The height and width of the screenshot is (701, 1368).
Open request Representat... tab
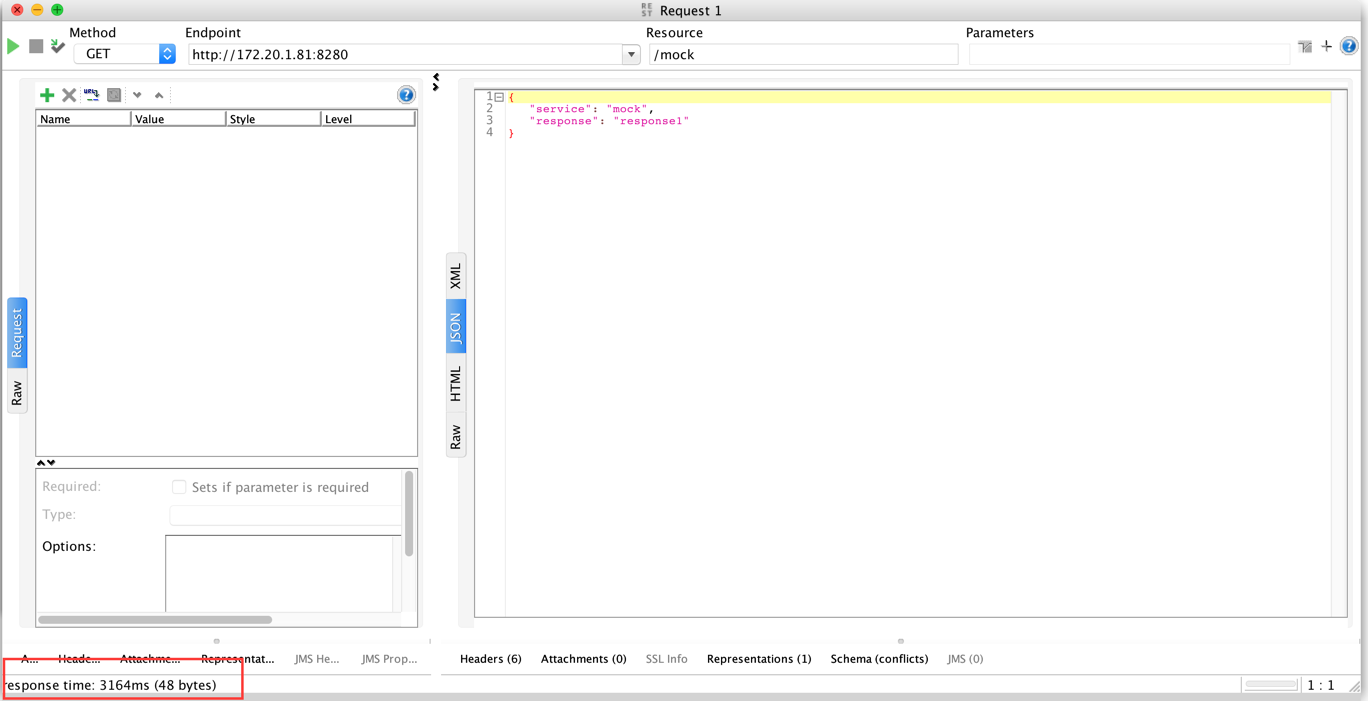(x=237, y=659)
